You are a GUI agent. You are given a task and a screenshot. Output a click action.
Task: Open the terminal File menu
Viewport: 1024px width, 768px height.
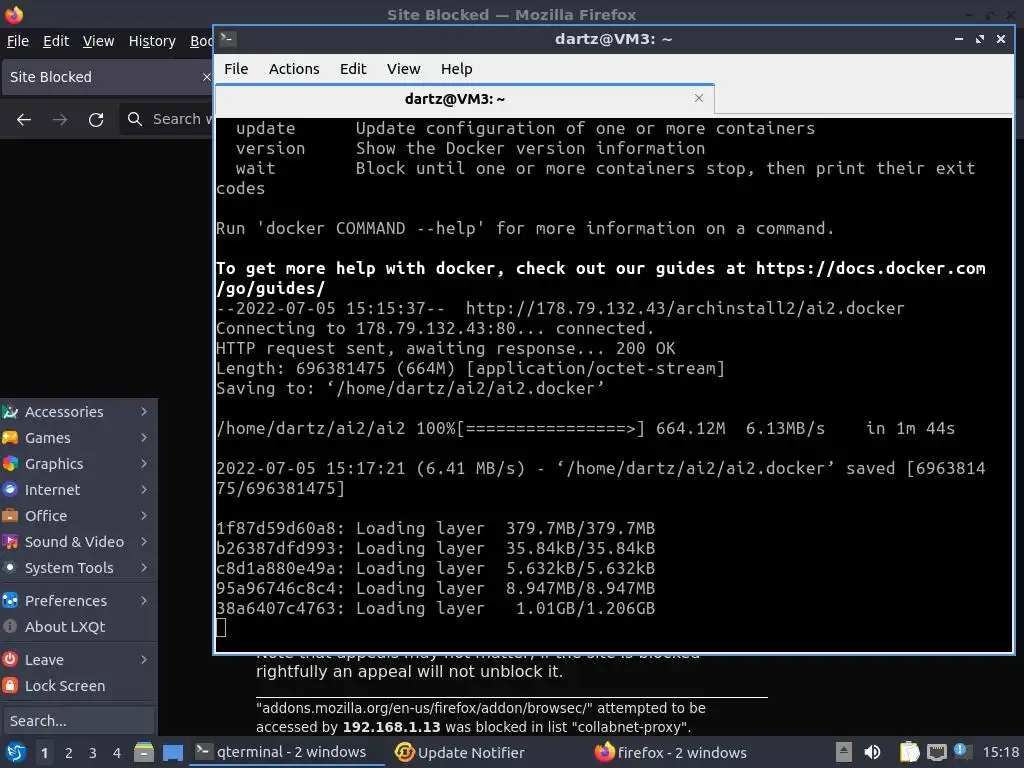coord(236,69)
